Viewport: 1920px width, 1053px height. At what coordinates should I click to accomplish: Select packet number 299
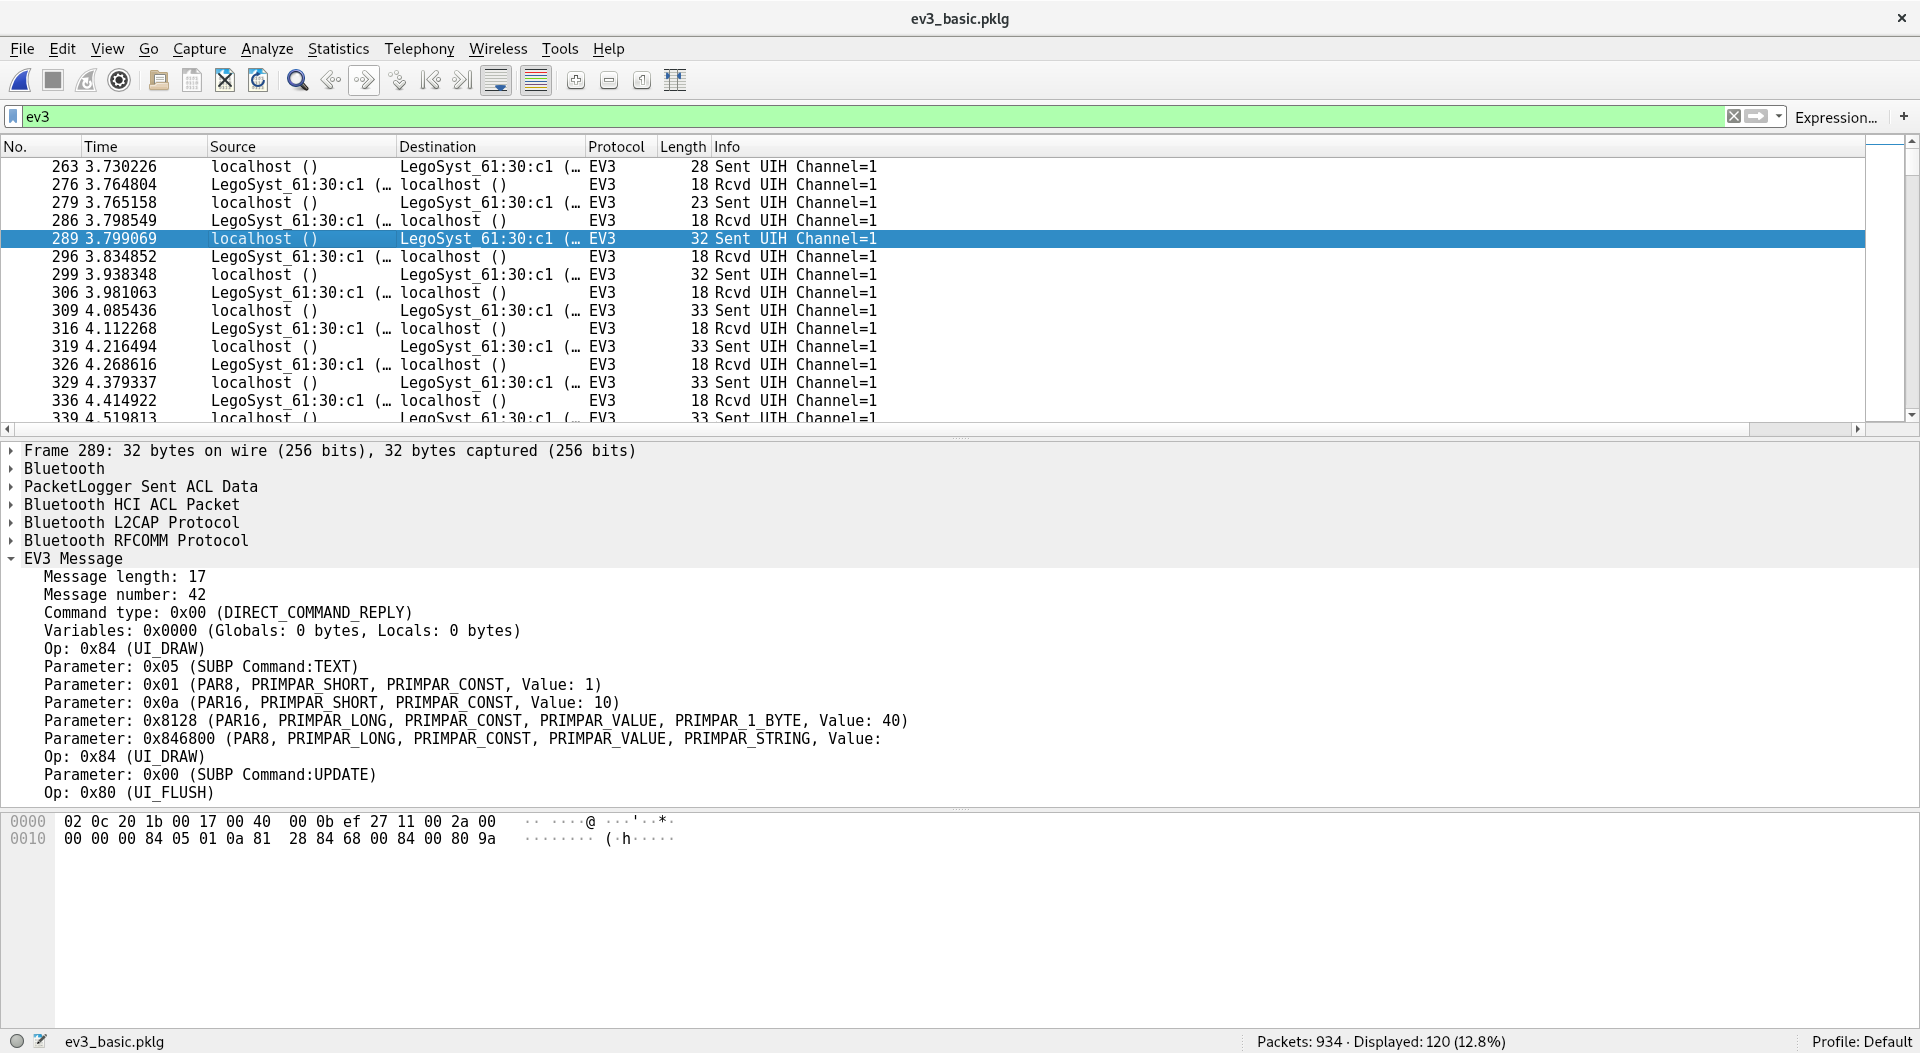[x=932, y=275]
